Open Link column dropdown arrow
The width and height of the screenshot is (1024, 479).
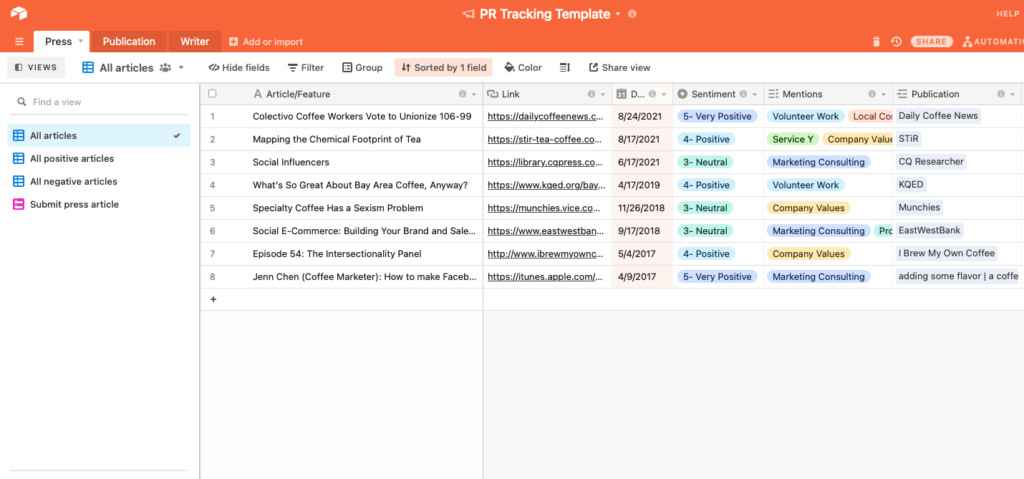point(602,94)
